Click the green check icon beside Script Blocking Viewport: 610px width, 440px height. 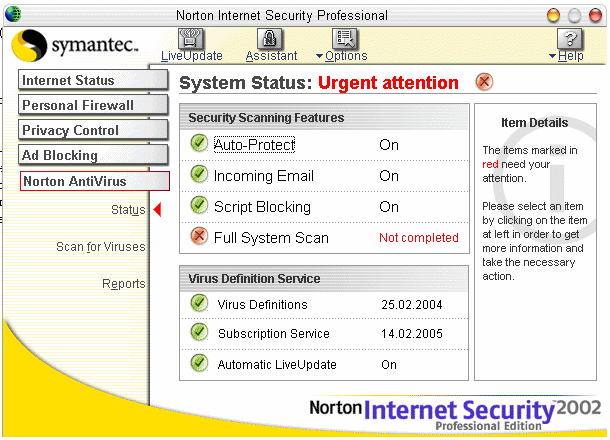(x=199, y=205)
